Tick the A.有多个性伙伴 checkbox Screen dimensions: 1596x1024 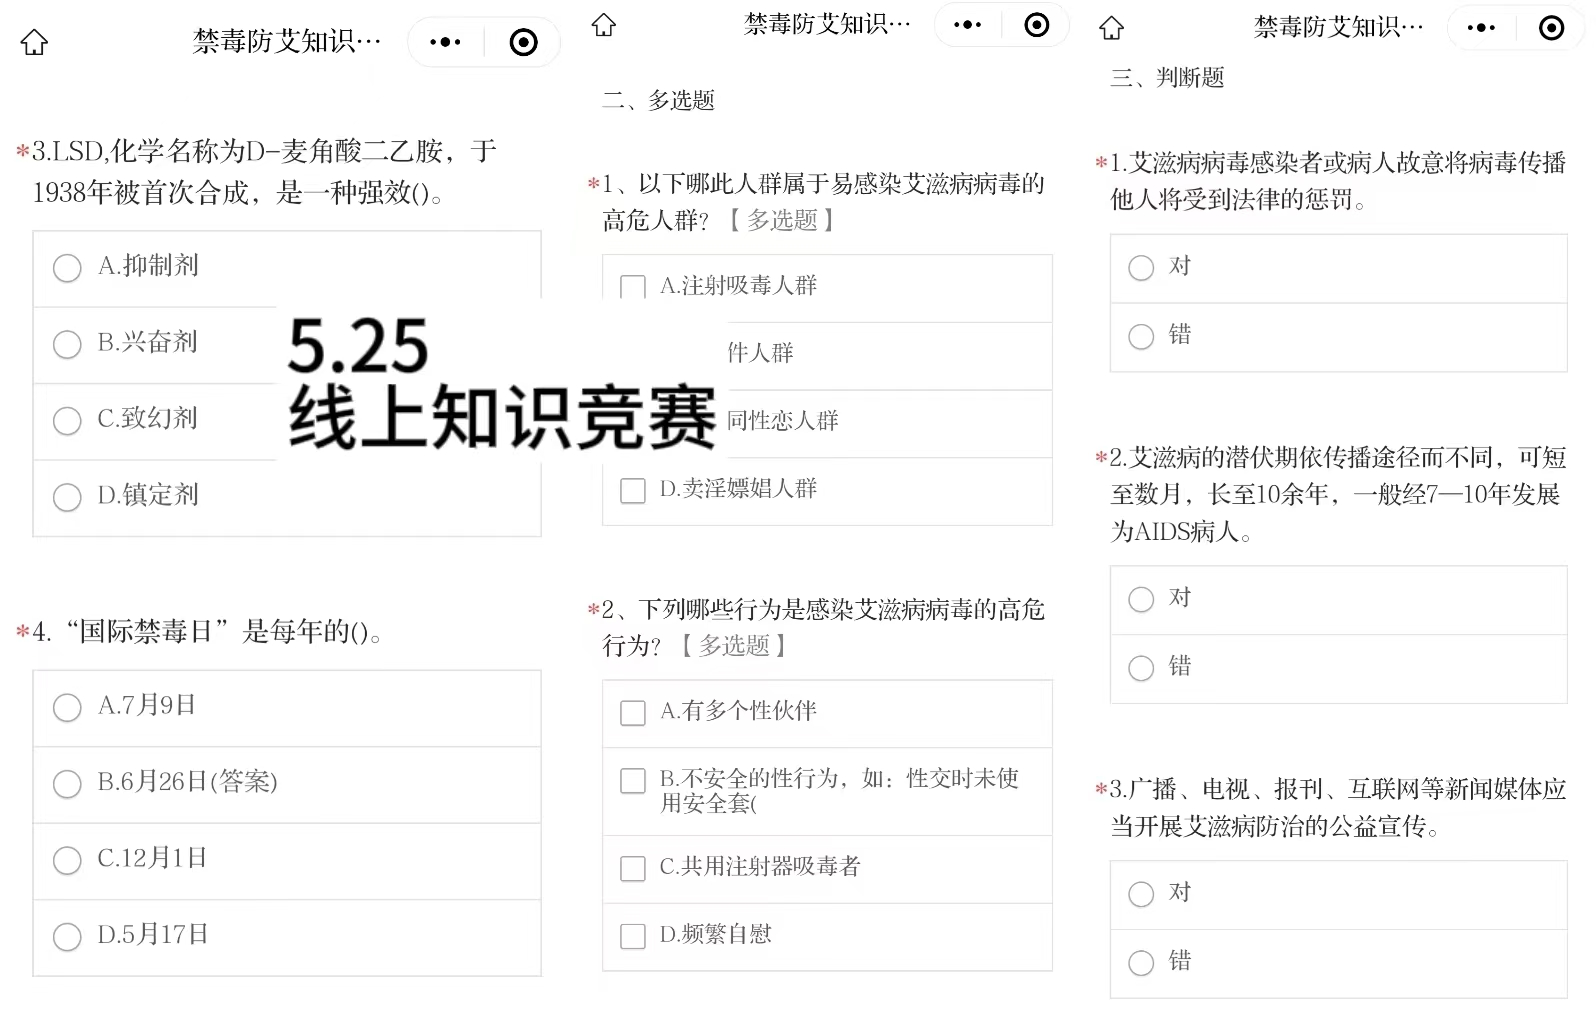(633, 712)
